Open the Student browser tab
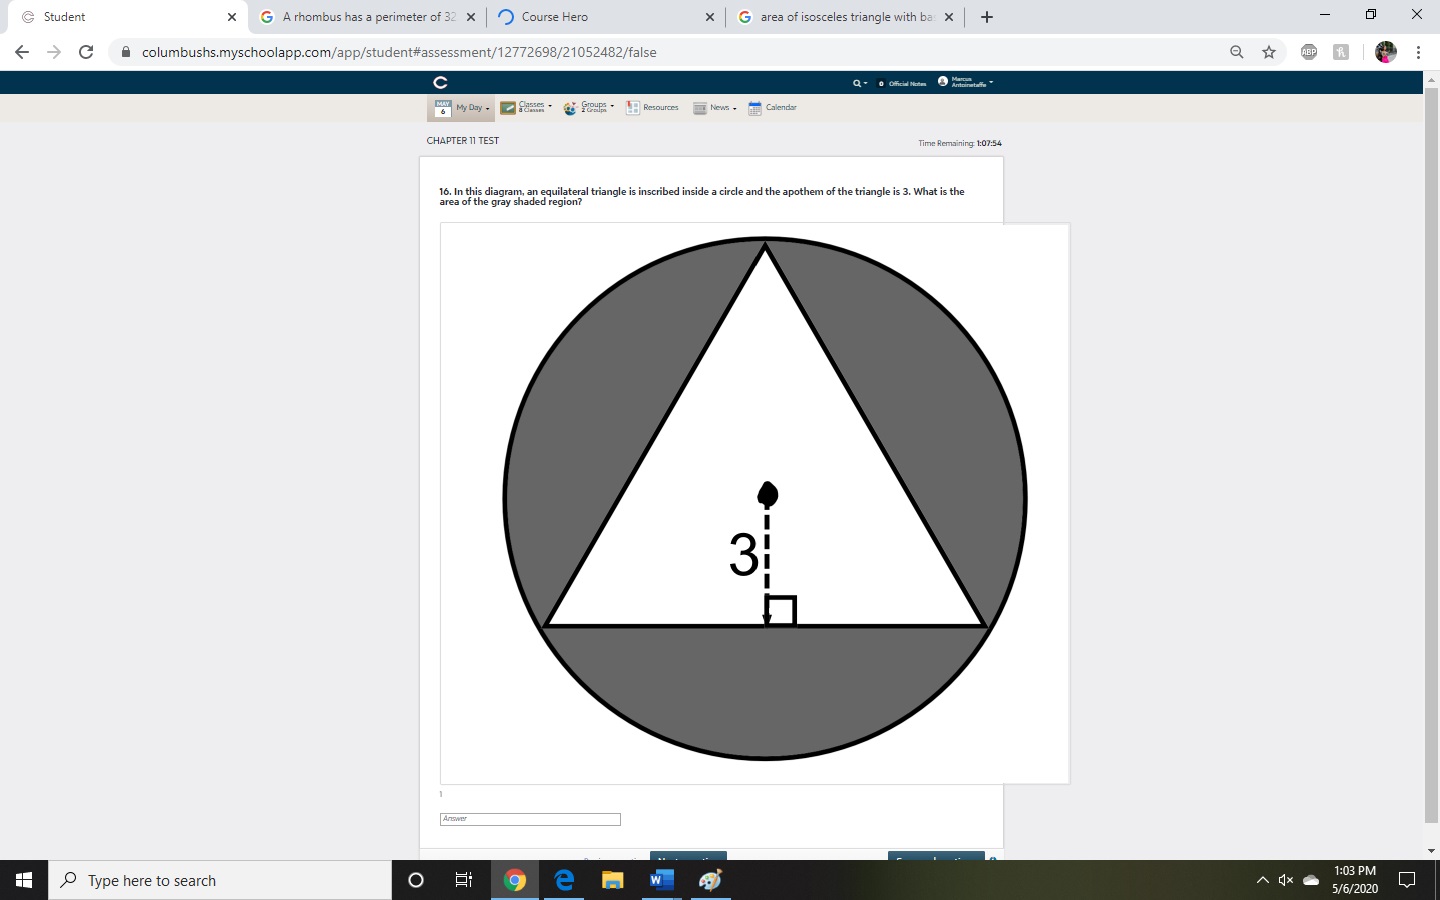Viewport: 1440px width, 900px height. point(110,16)
